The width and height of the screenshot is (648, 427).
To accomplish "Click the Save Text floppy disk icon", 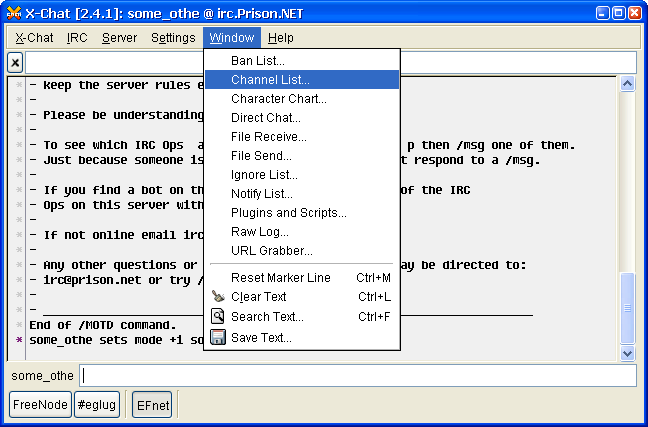I will click(218, 338).
